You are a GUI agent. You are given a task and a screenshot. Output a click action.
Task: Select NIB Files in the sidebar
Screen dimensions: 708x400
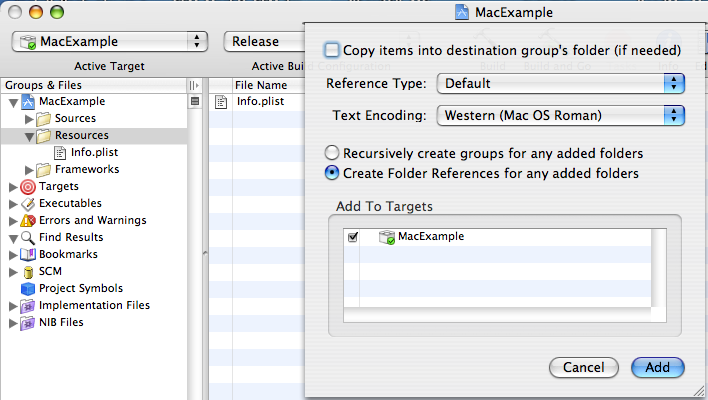click(61, 322)
